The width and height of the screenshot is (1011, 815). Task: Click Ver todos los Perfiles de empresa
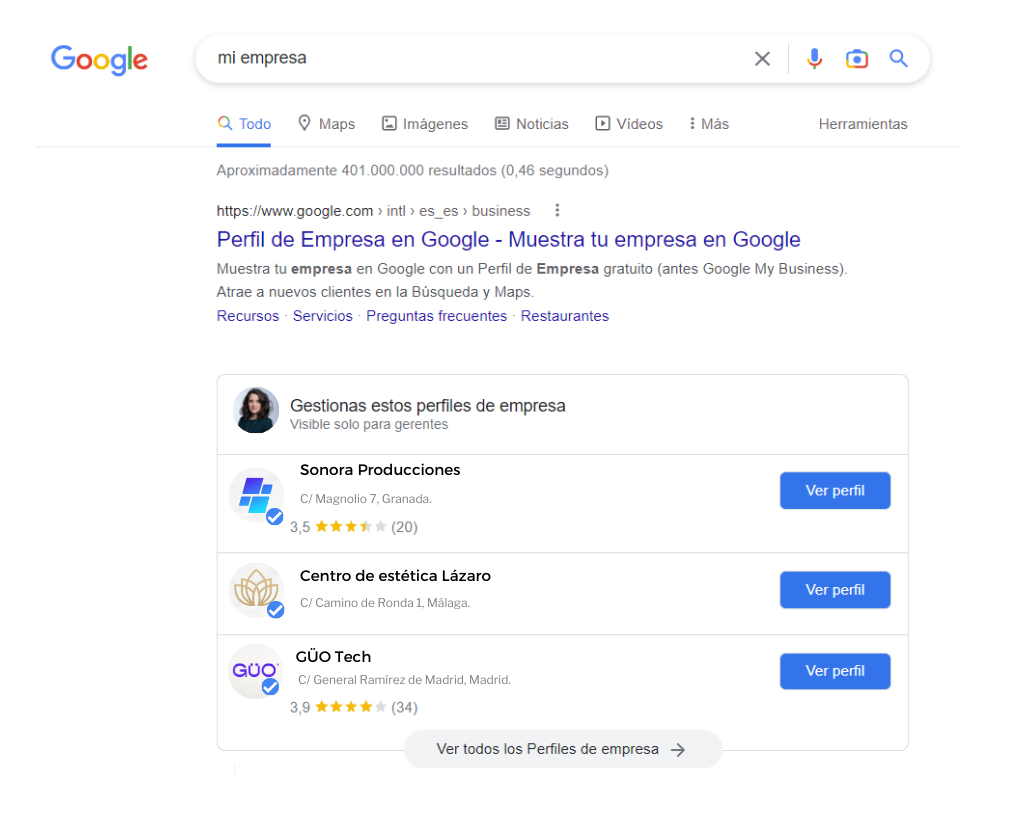click(x=562, y=749)
